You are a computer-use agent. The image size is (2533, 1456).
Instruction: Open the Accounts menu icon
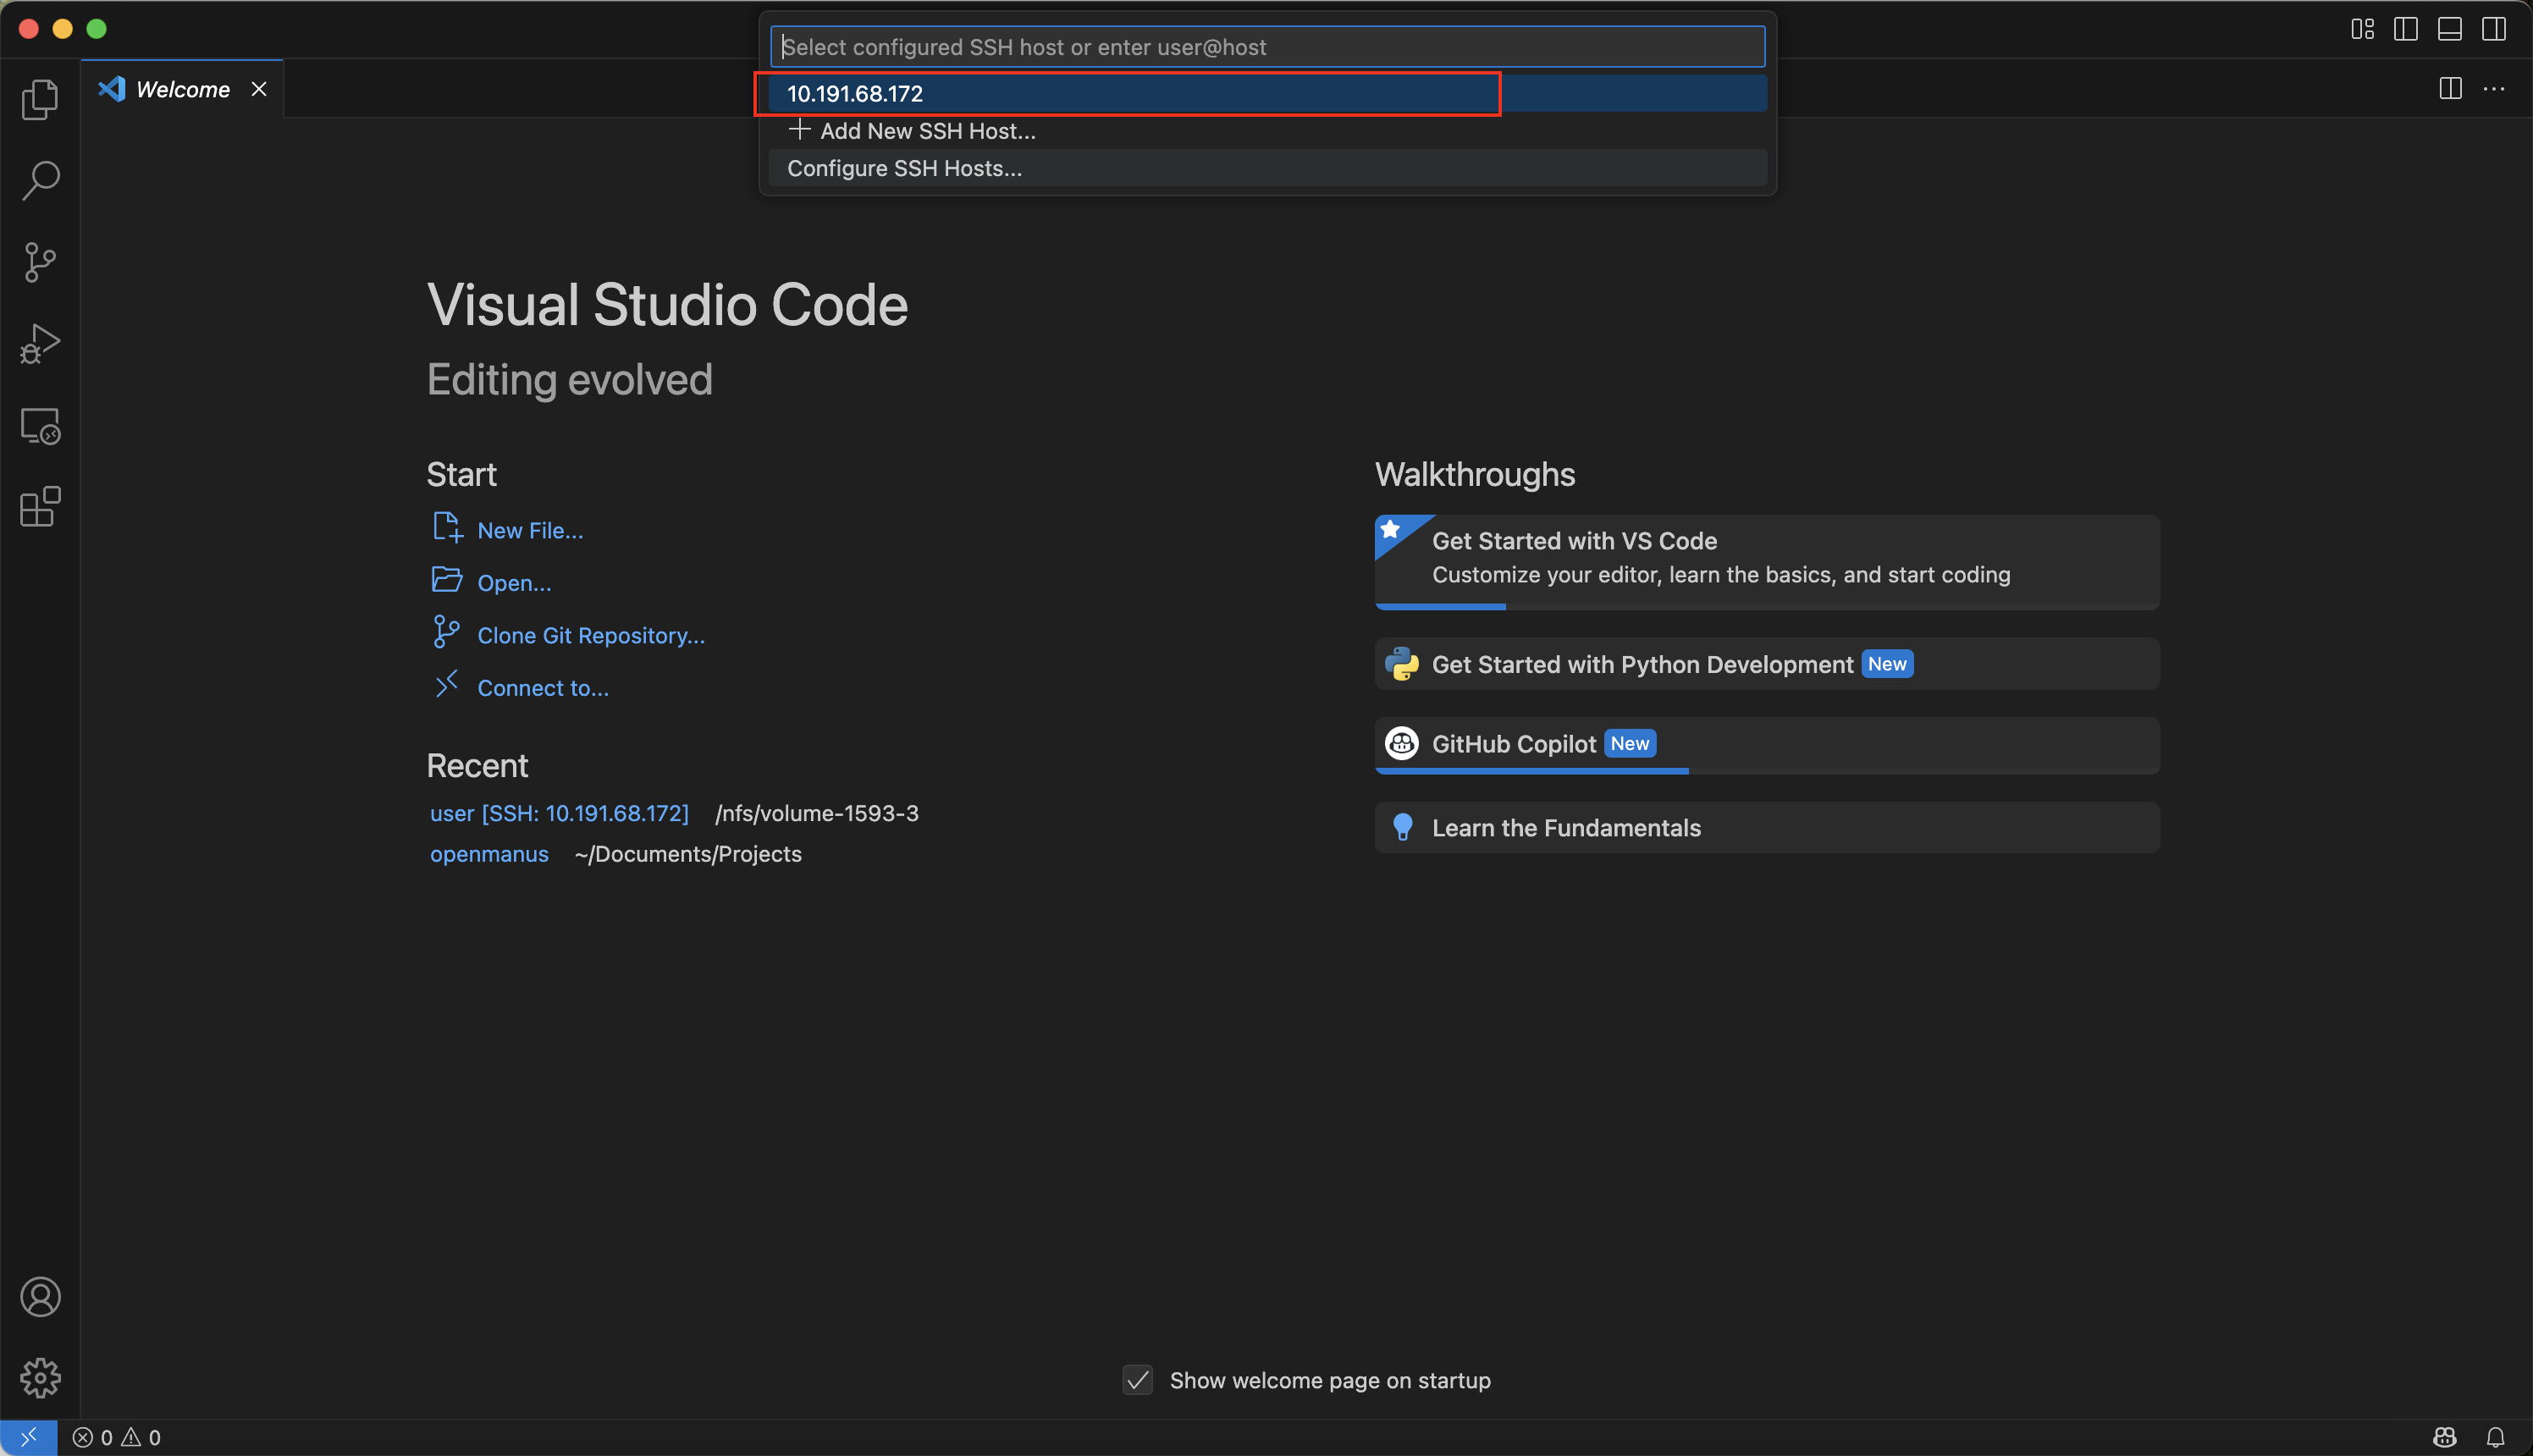click(40, 1297)
